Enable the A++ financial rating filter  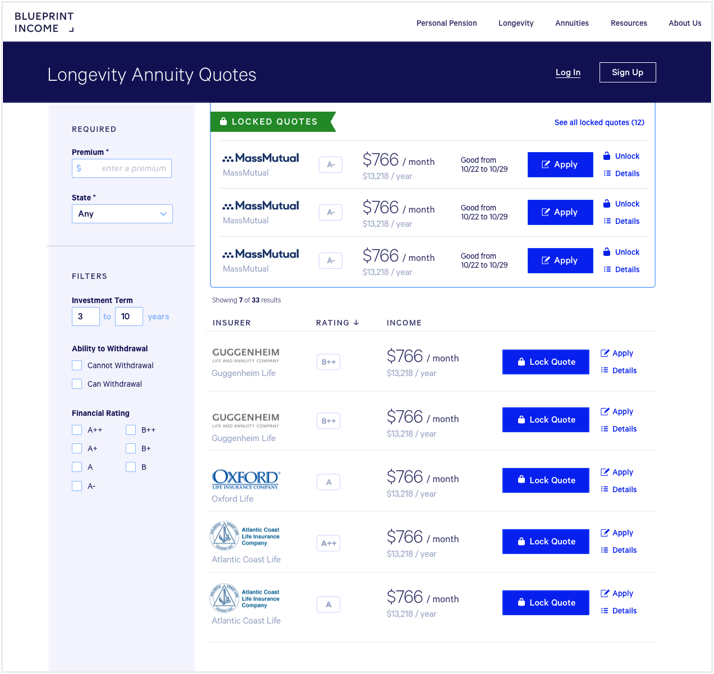(77, 430)
